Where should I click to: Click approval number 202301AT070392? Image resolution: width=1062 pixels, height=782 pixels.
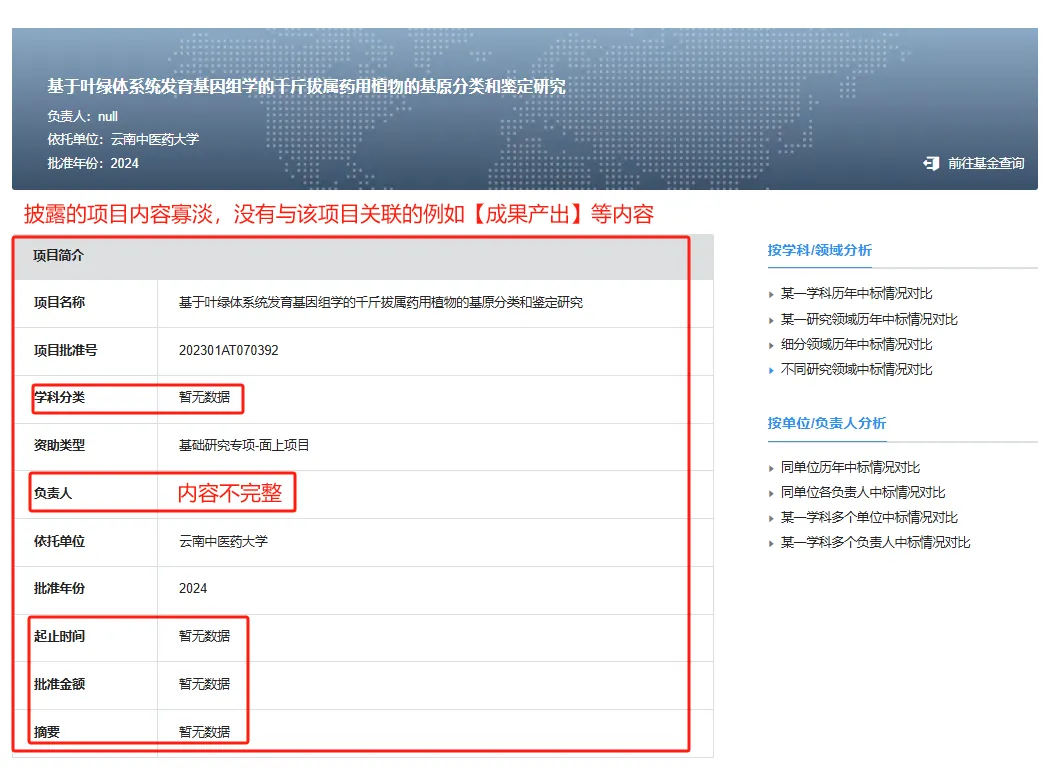228,350
